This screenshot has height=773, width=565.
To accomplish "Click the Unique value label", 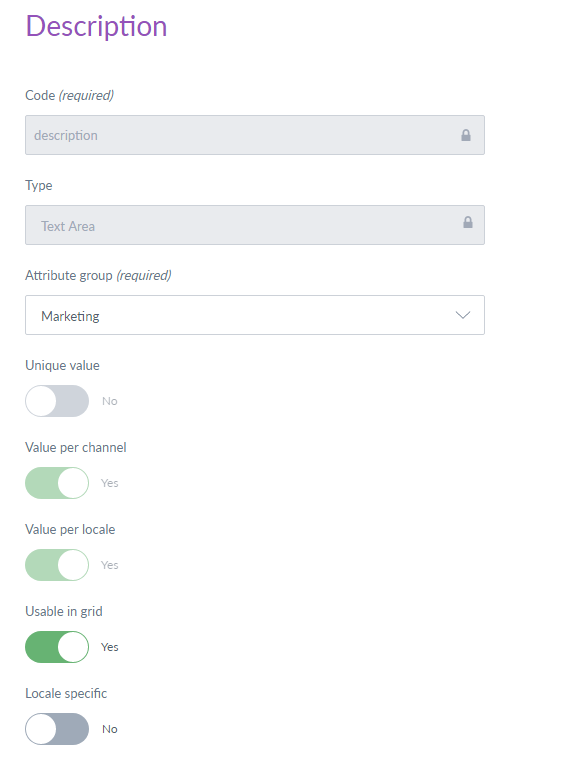I will click(x=62, y=365).
